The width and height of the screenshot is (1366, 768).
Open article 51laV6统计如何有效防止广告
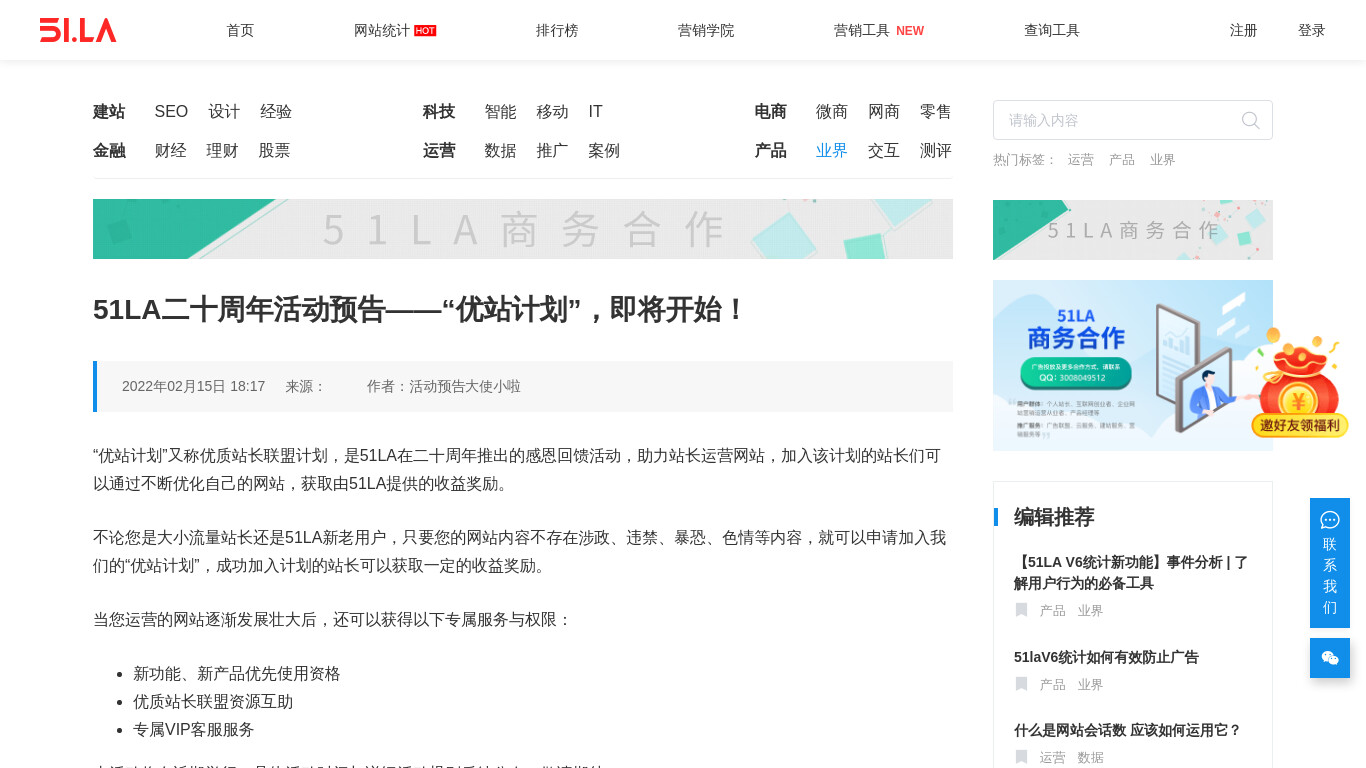[1106, 657]
